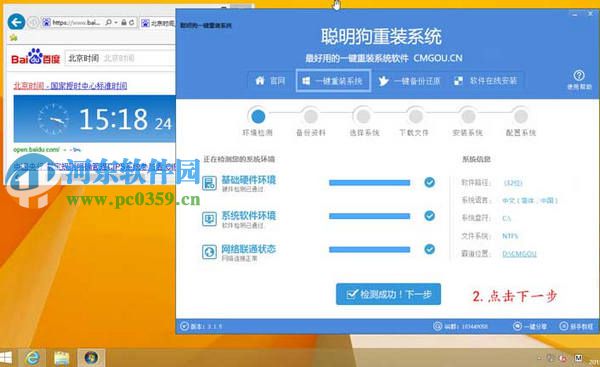Click the 基础硬件环境 progress bar

369,183
